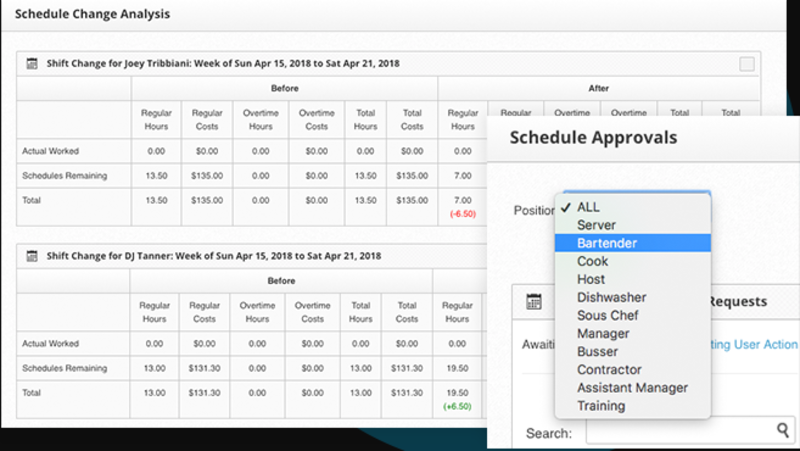The image size is (800, 451).
Task: Click calendar icon beside Joey Tribbiani shift change
Action: [32, 63]
